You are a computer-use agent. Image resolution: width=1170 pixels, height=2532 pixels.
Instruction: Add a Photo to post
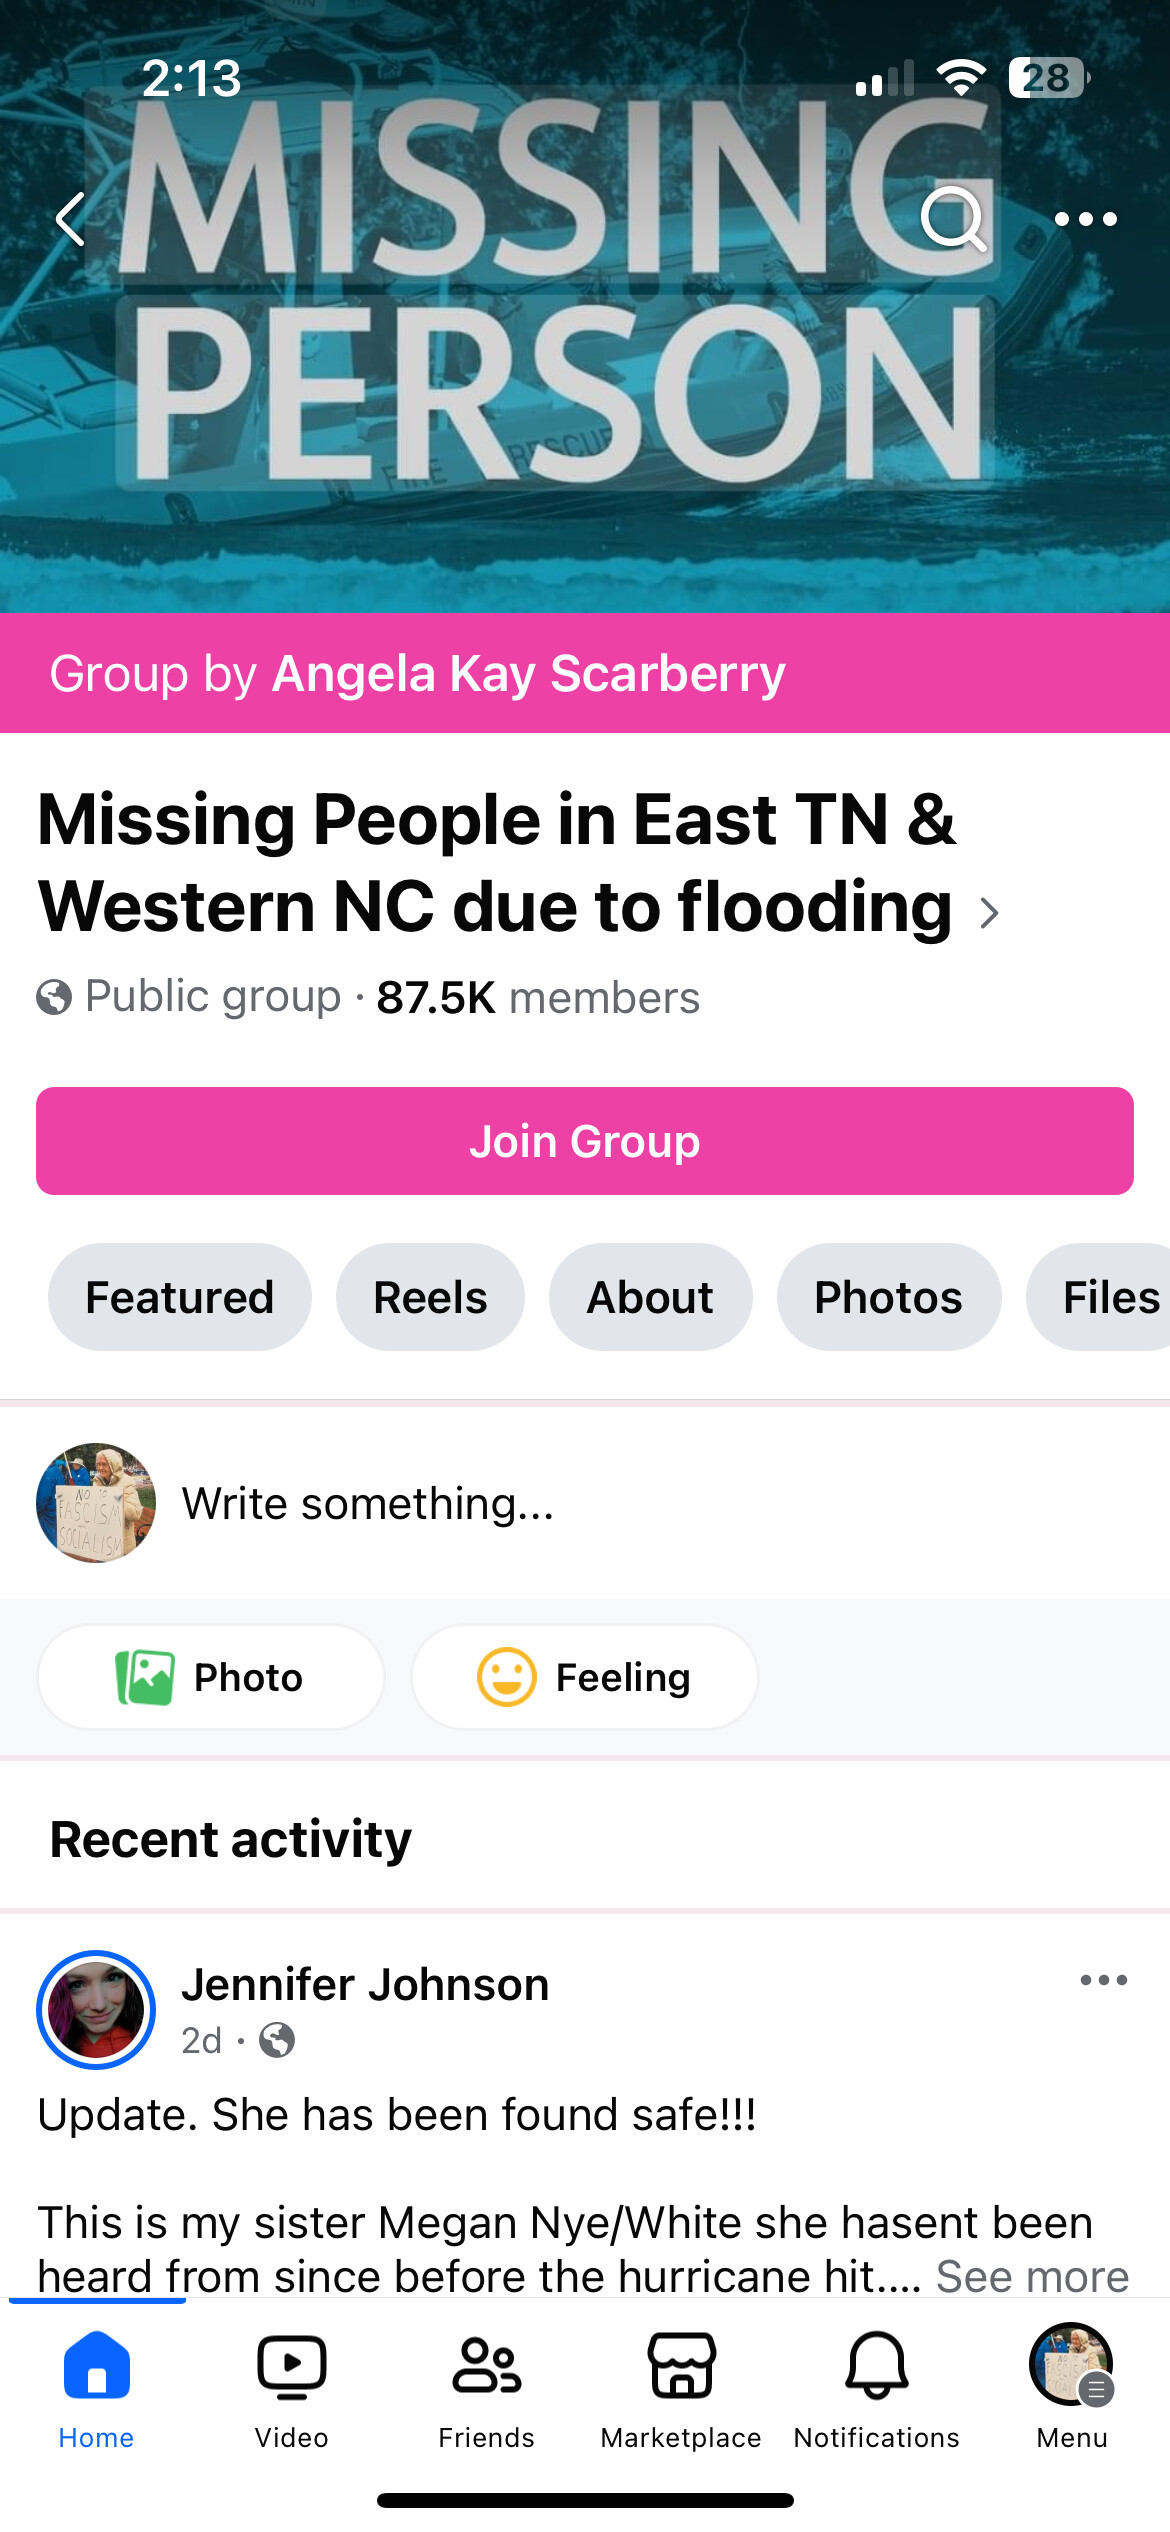click(x=211, y=1677)
